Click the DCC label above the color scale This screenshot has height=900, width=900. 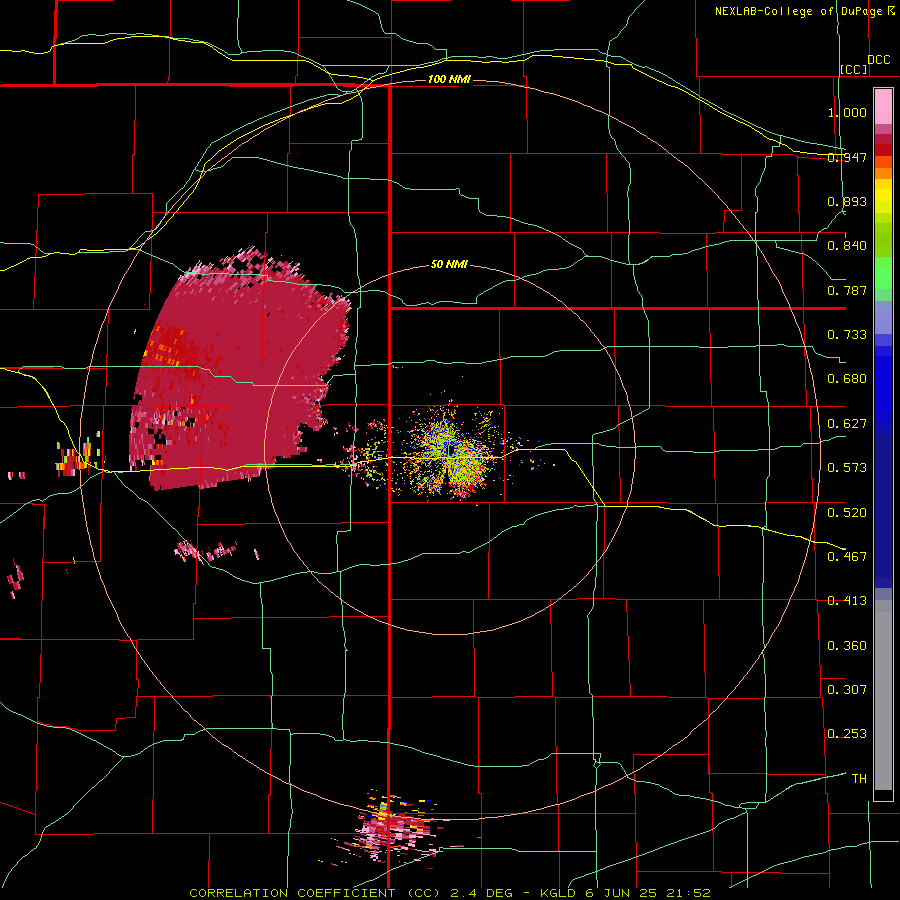[879, 60]
